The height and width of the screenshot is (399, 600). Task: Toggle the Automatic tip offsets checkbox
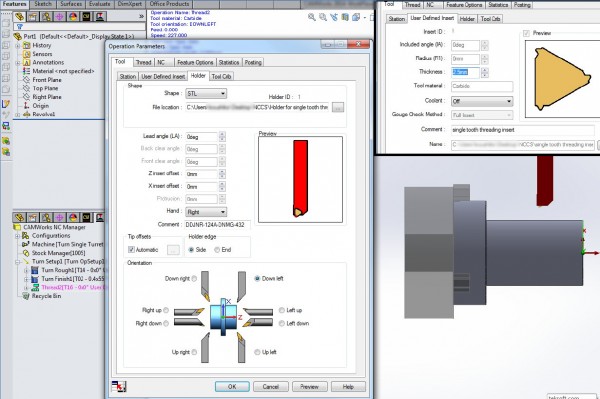(131, 250)
